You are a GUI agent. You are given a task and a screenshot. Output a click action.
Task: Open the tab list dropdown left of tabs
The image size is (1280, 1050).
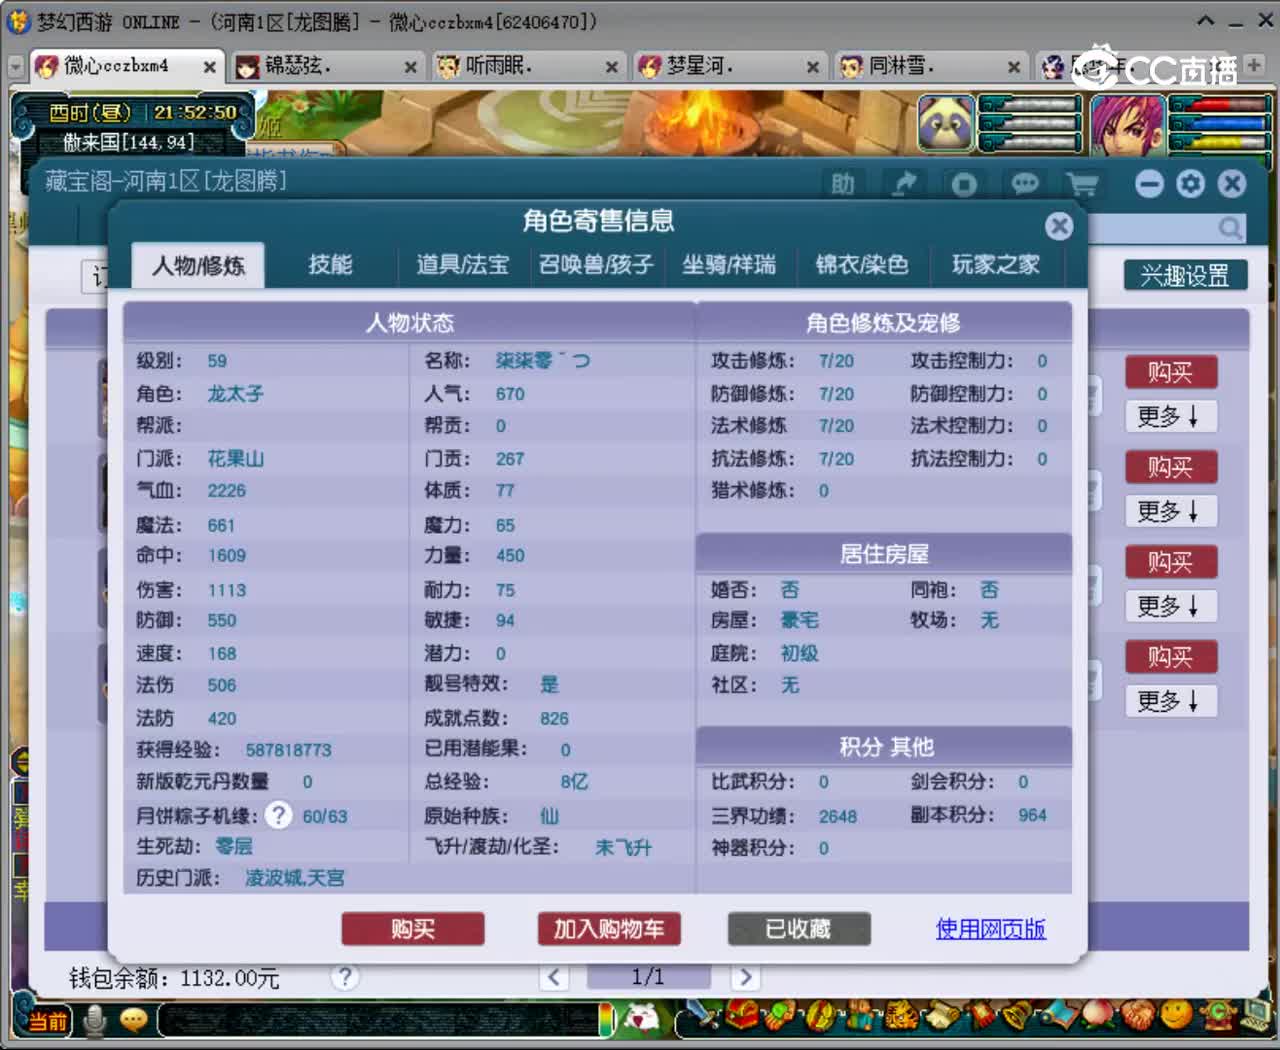(15, 67)
